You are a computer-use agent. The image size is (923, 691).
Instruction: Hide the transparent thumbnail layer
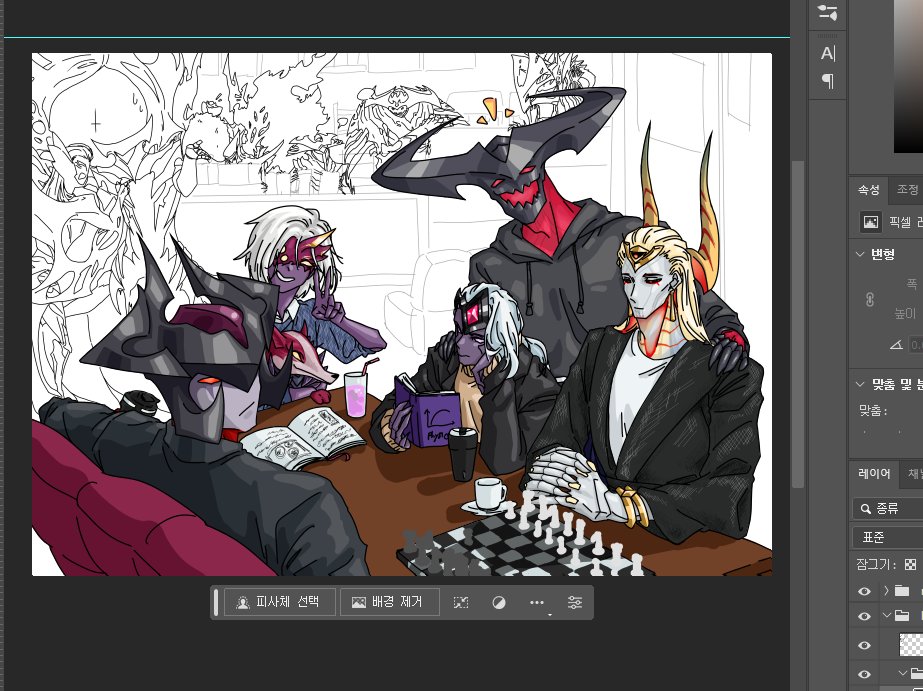(x=864, y=646)
